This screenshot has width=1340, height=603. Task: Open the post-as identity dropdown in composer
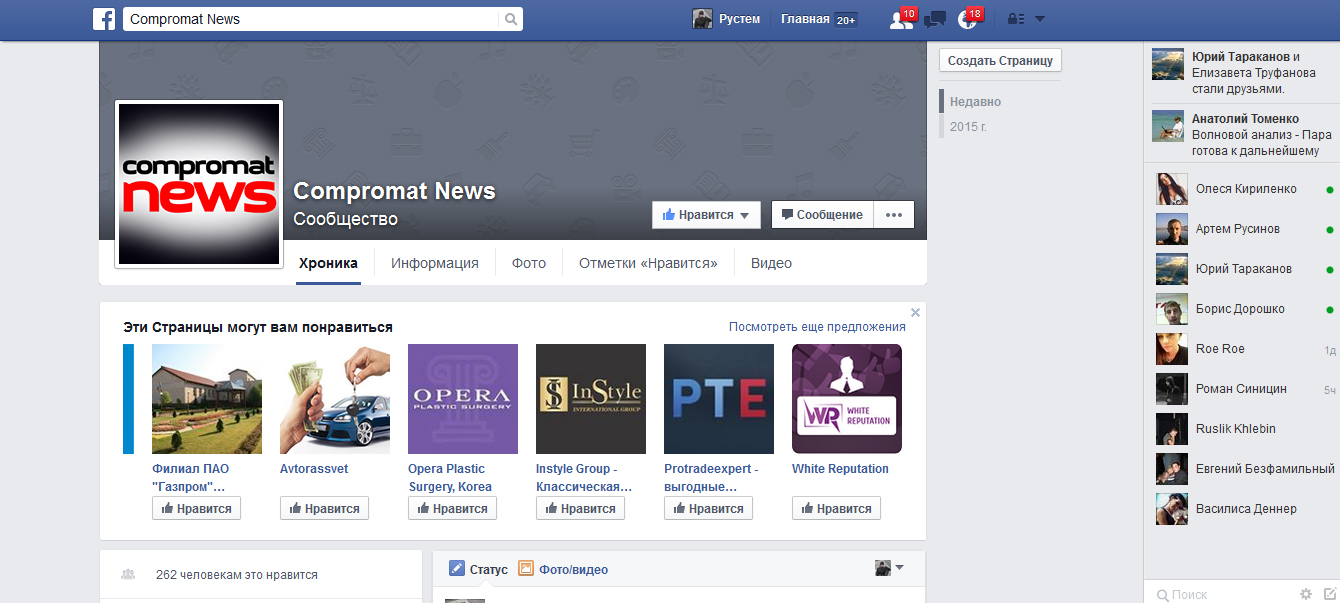[x=889, y=568]
